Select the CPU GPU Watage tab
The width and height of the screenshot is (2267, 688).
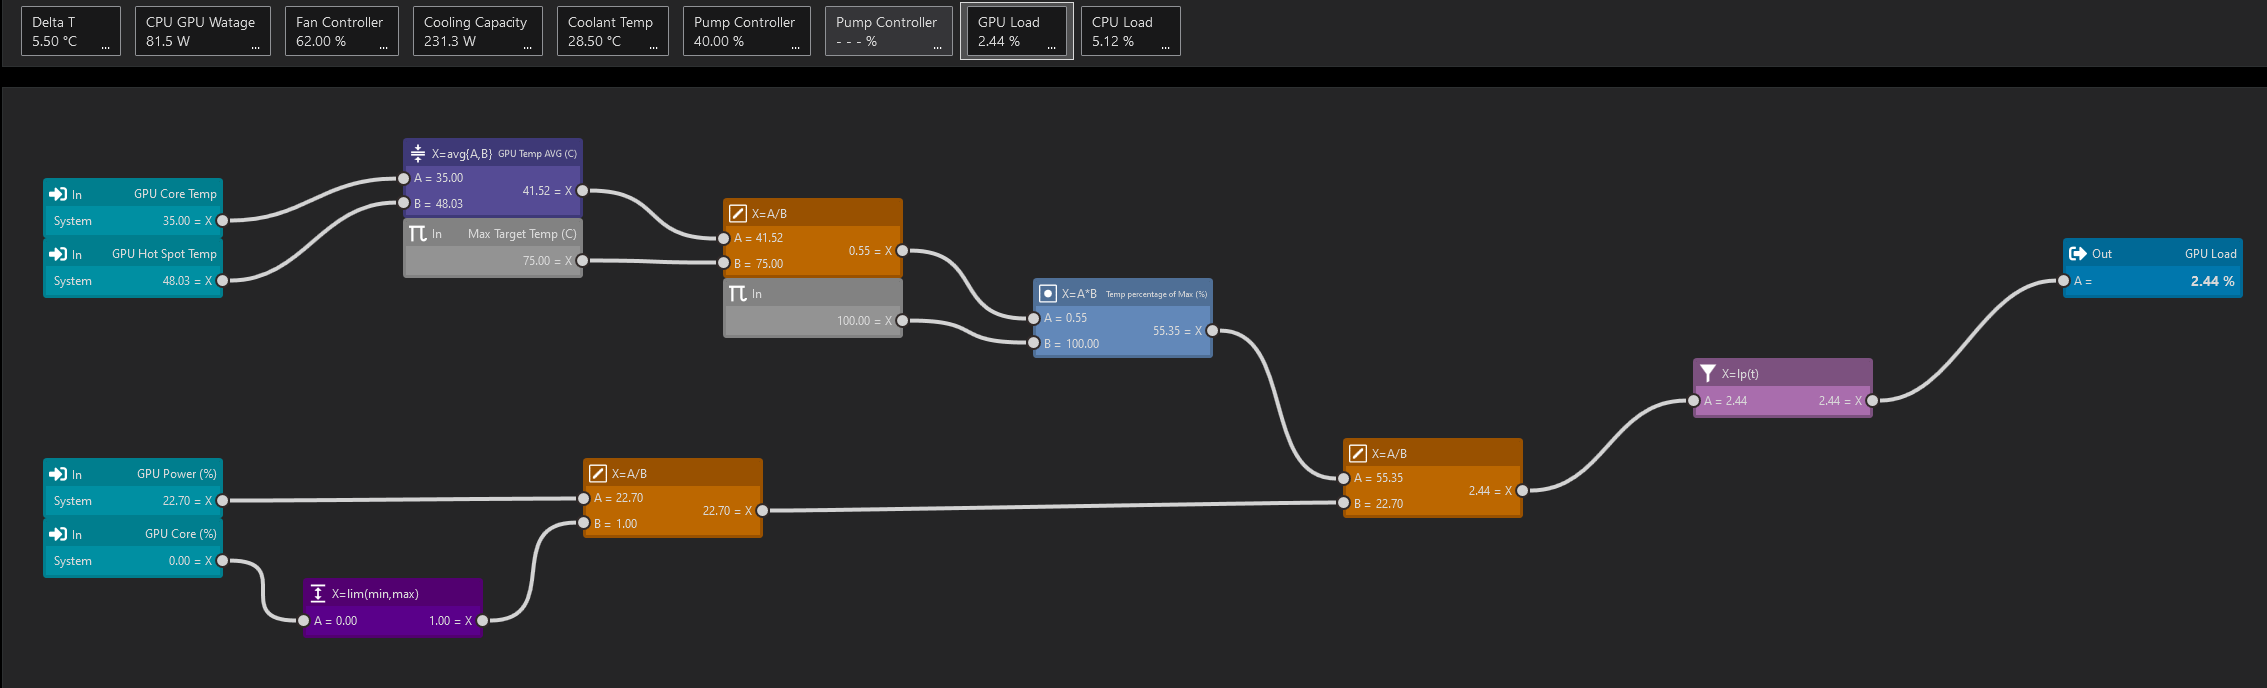point(202,31)
